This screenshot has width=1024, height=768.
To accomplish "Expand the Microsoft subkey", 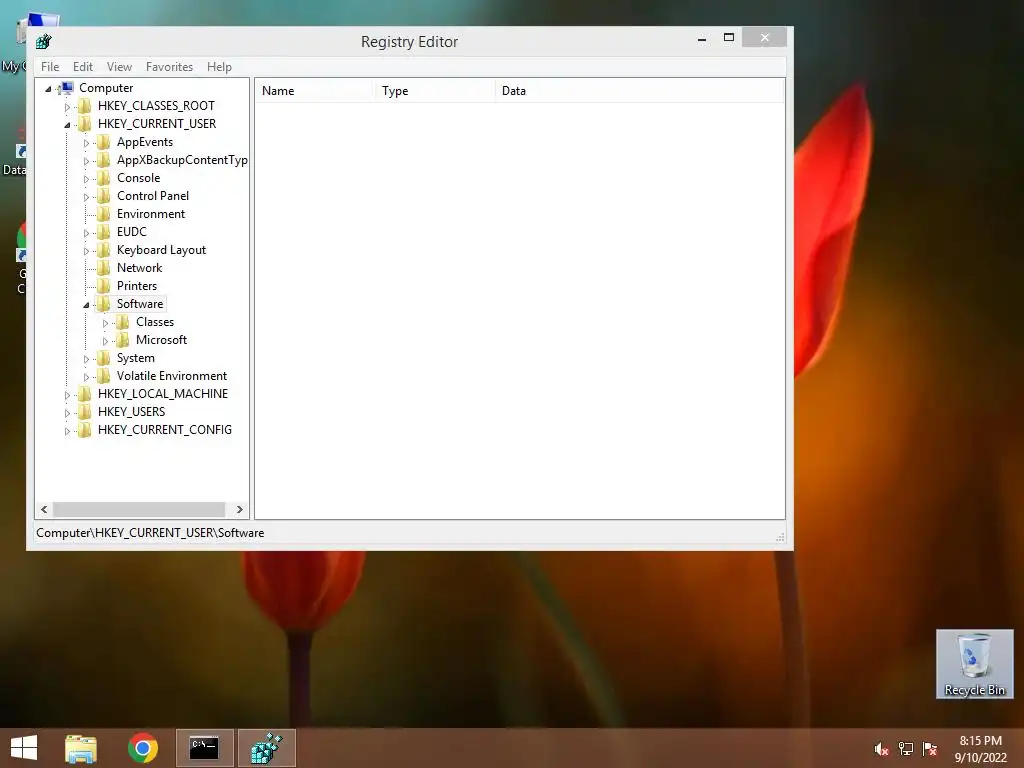I will [105, 341].
